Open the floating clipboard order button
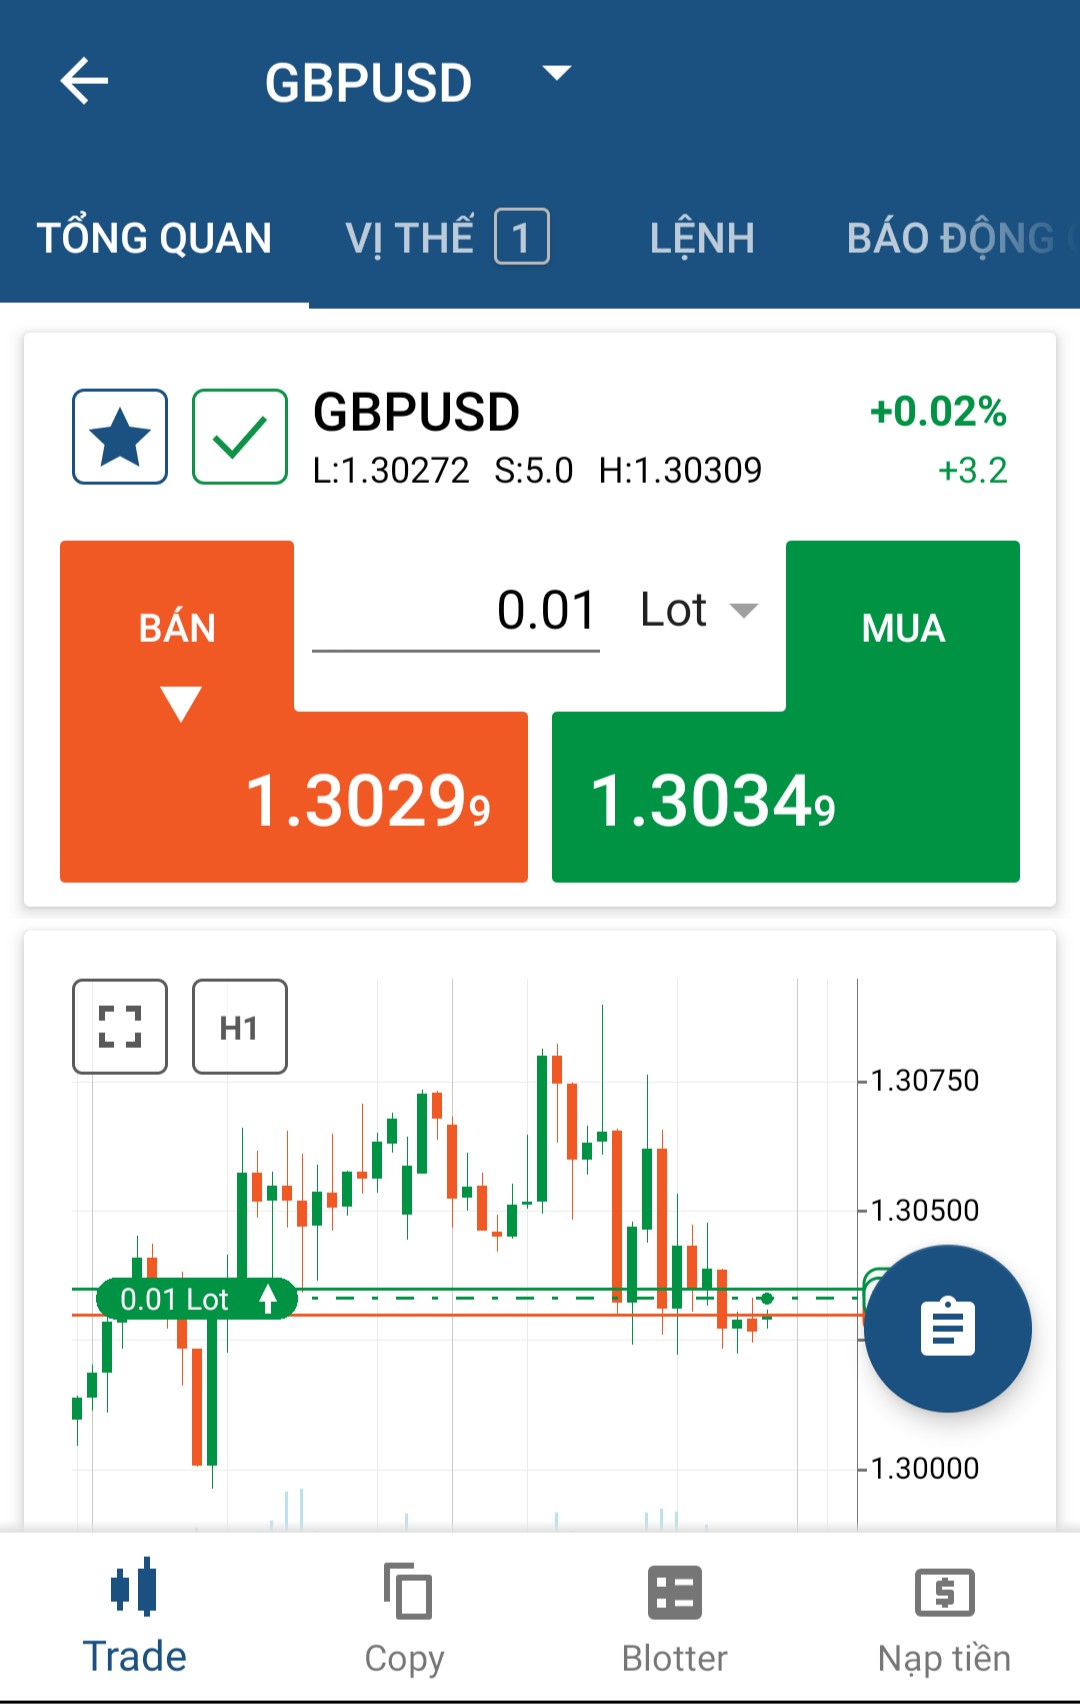The height and width of the screenshot is (1705, 1080). (947, 1328)
